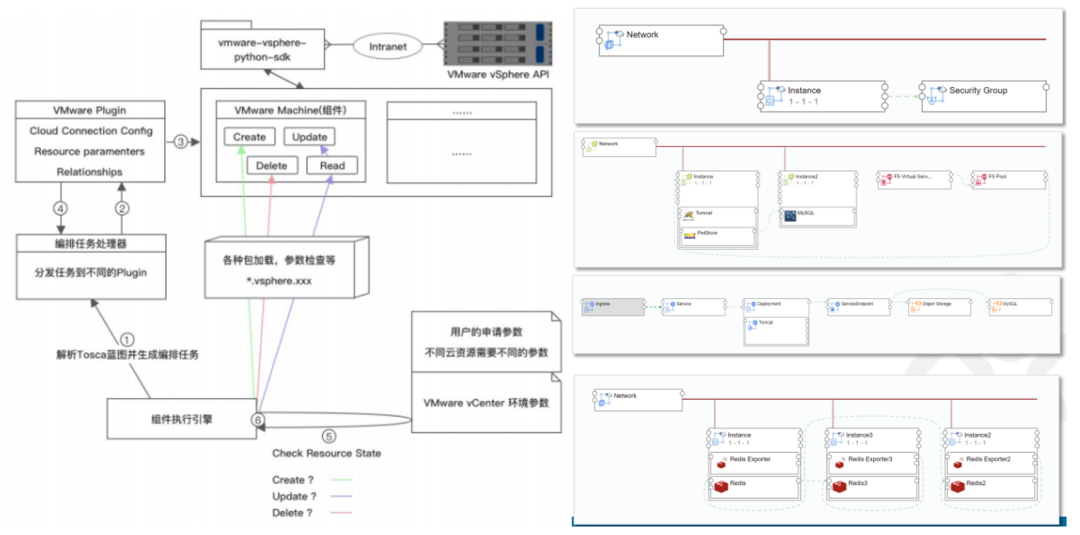Image resolution: width=1080 pixels, height=535 pixels.
Task: Click the Delete box in VMware Machine
Action: (x=272, y=165)
